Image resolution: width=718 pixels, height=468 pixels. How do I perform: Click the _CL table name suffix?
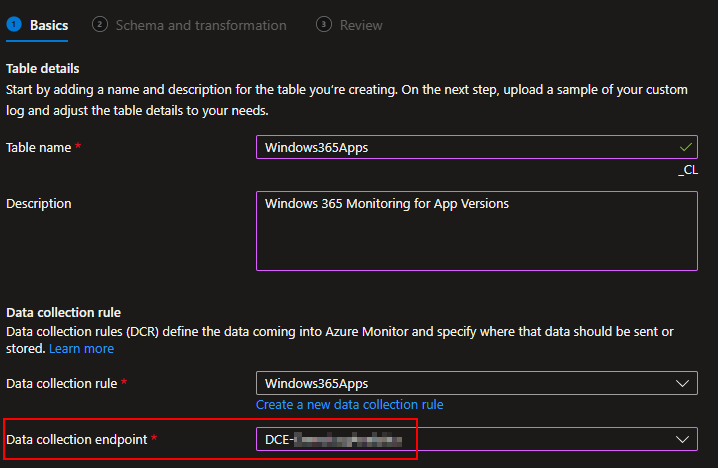687,170
